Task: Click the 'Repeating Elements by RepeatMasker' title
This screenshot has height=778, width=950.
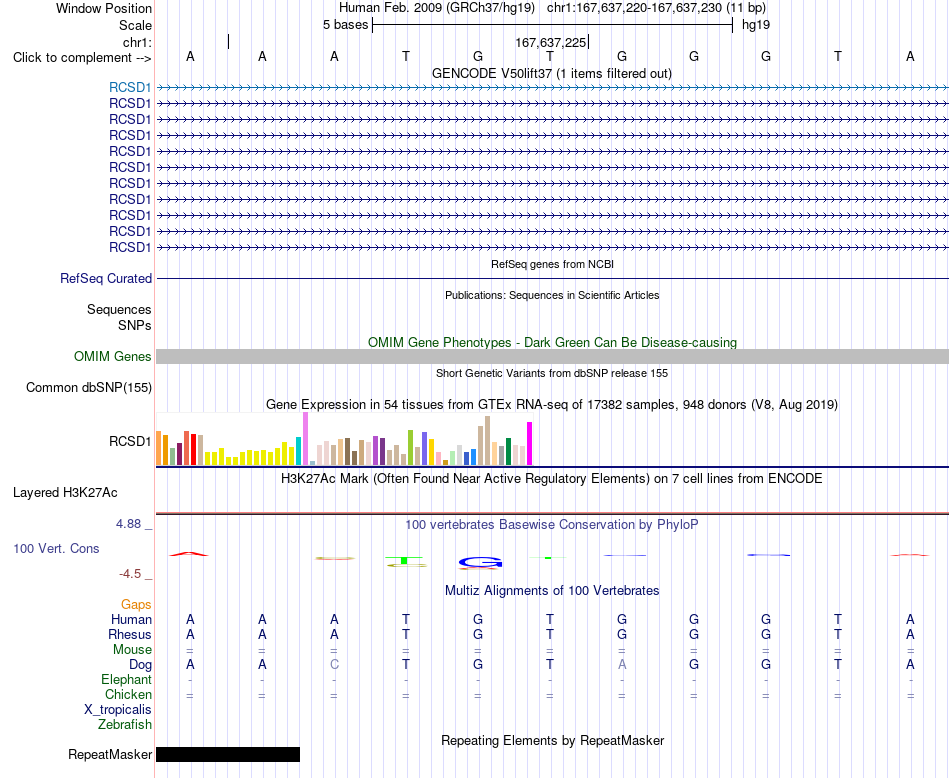Action: [552, 740]
